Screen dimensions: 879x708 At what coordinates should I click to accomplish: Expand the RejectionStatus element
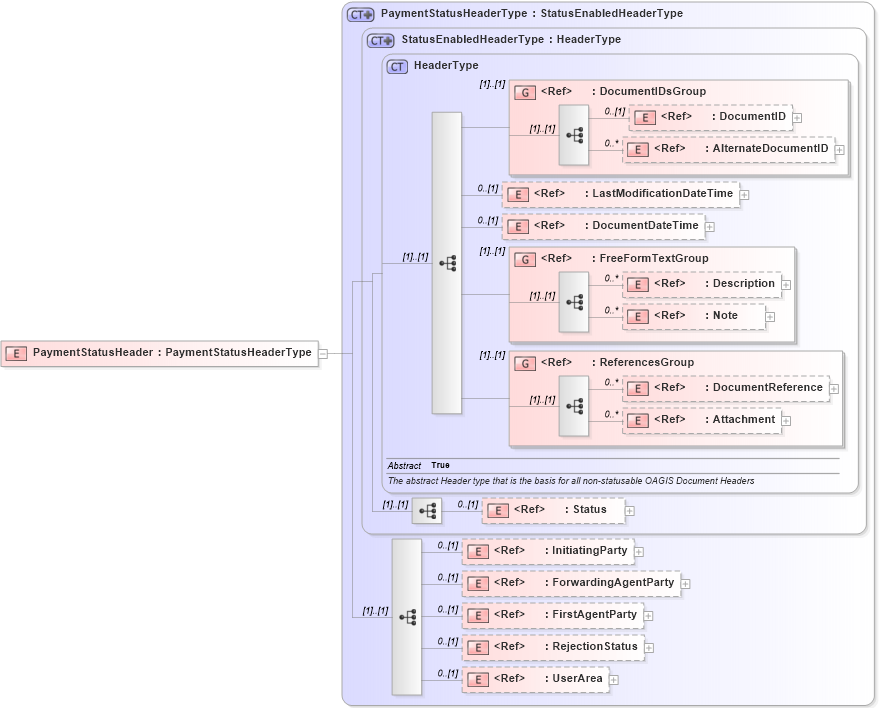point(651,647)
